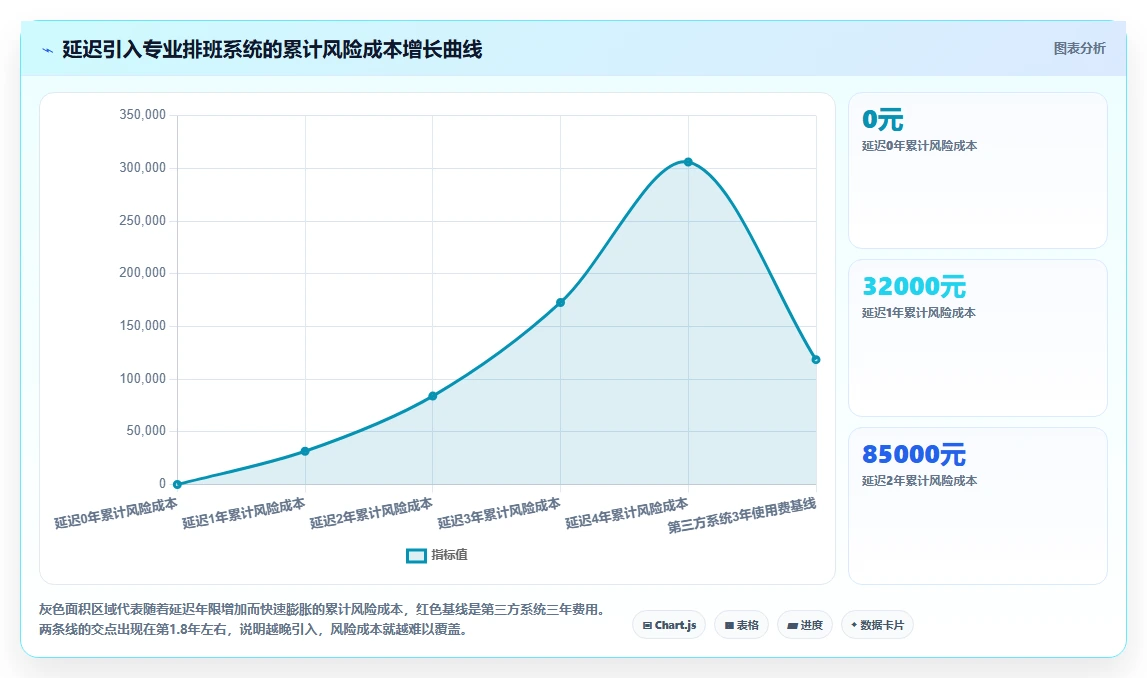This screenshot has height=678, width=1147.
Task: Click the x-axis label 延迟4年累计风险成本
Action: [x=627, y=513]
